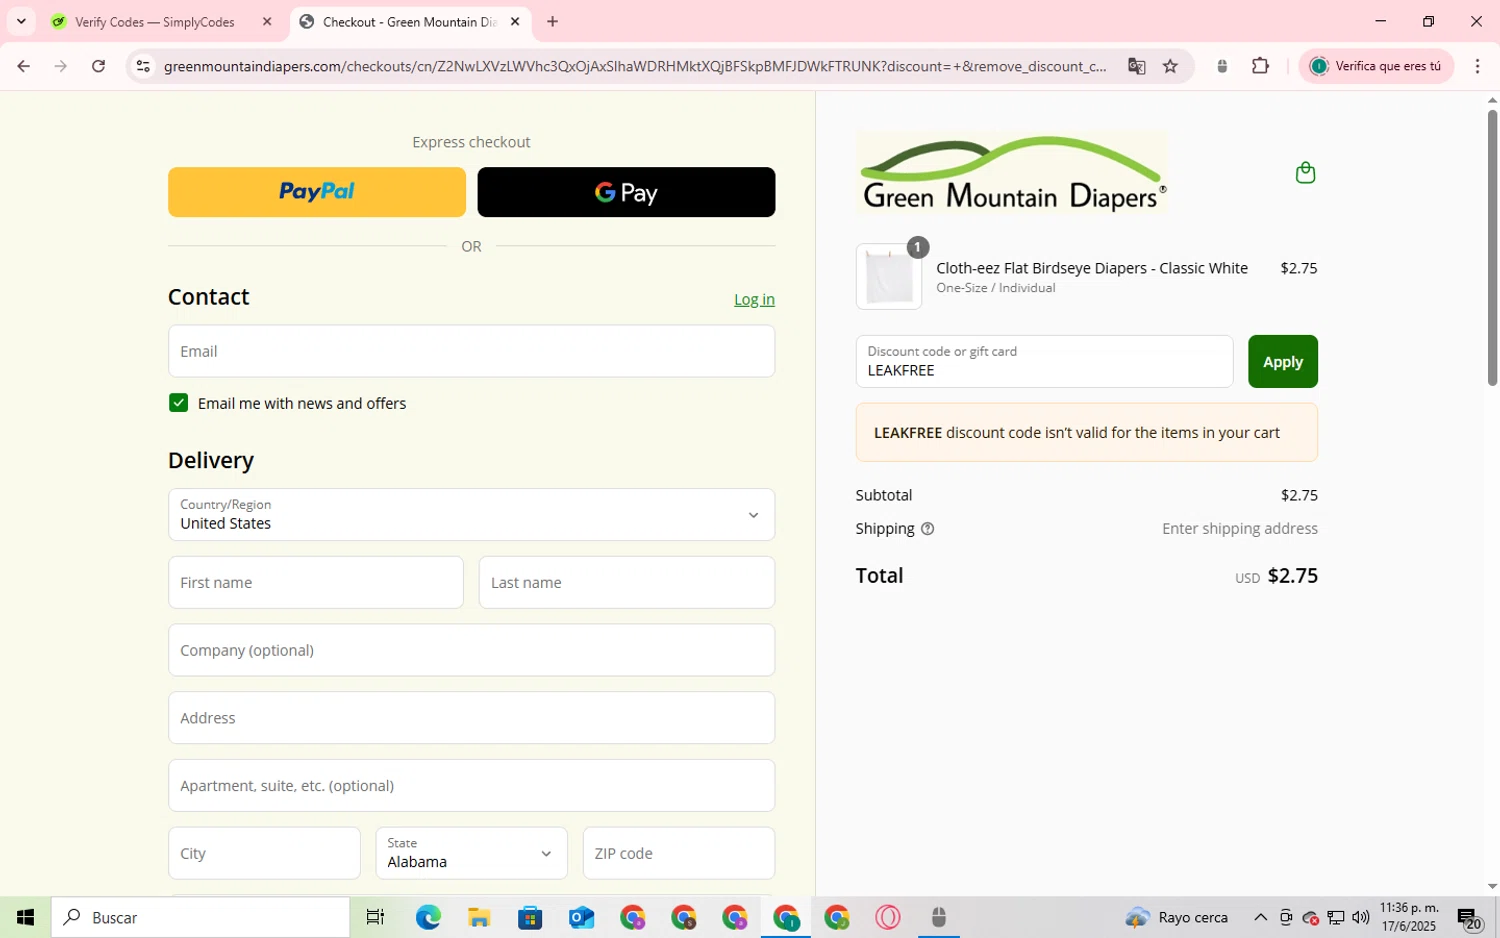Open Microsoft Store from taskbar
The height and width of the screenshot is (938, 1500).
point(530,917)
